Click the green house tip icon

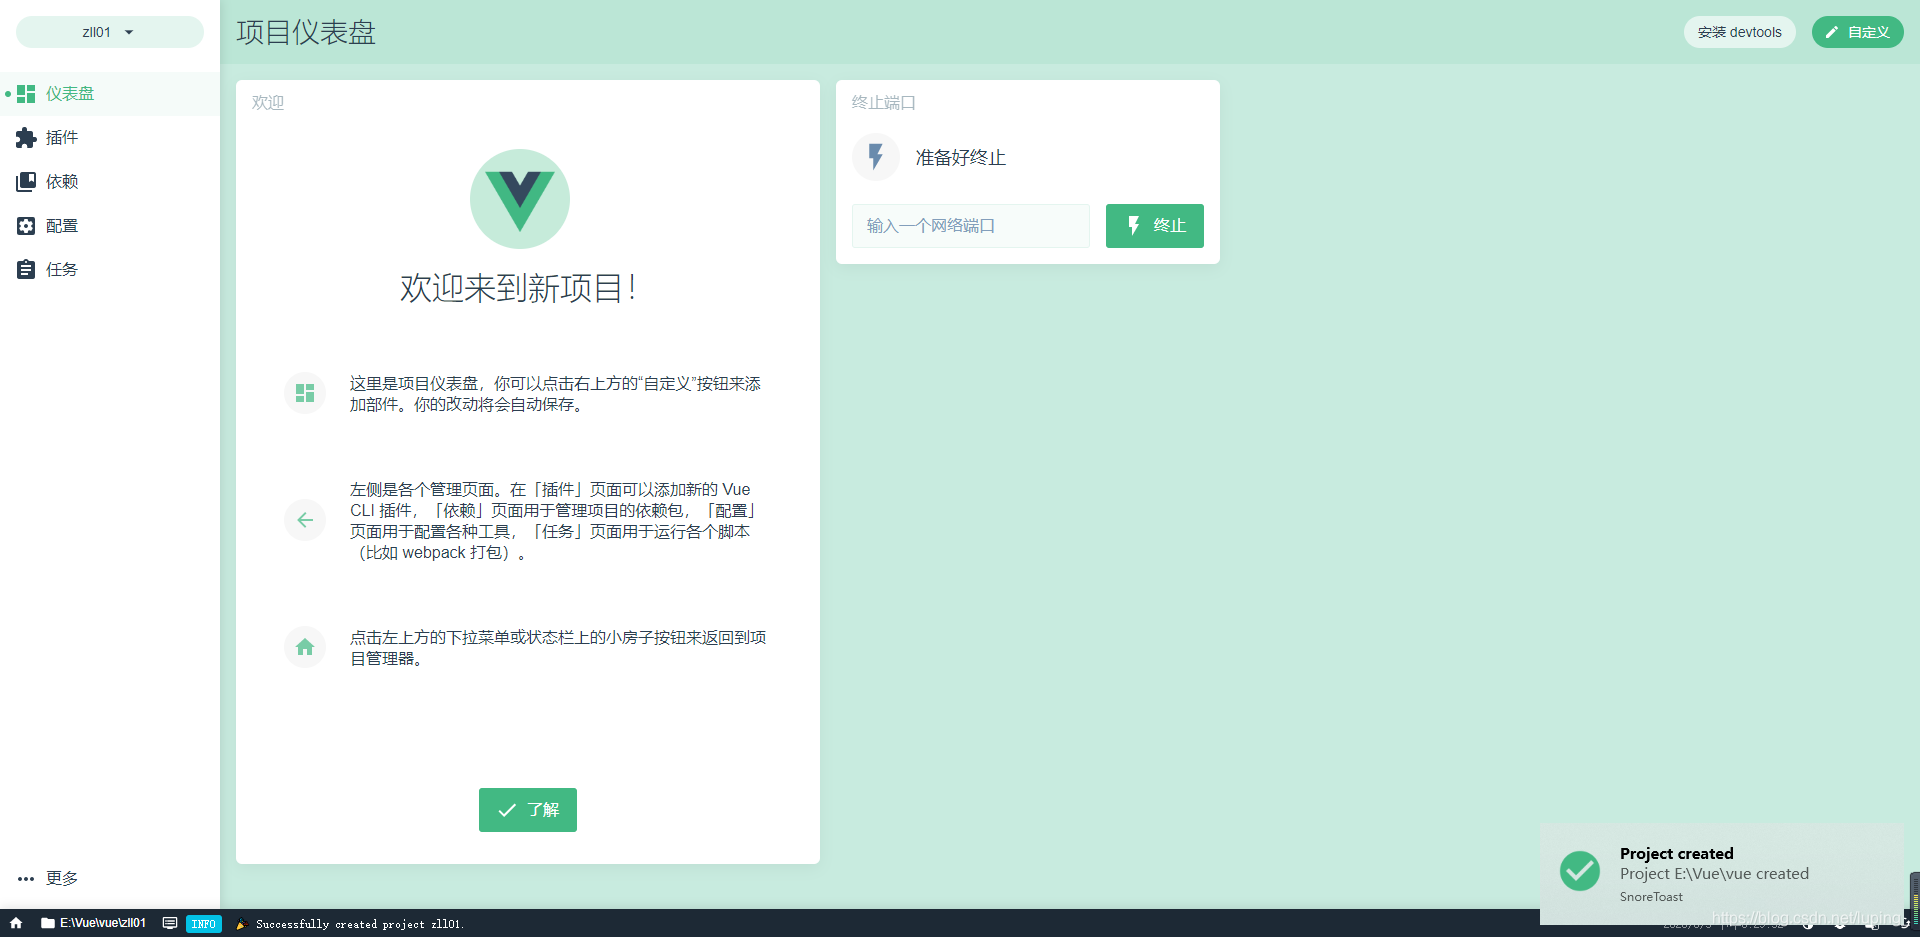pyautogui.click(x=305, y=647)
